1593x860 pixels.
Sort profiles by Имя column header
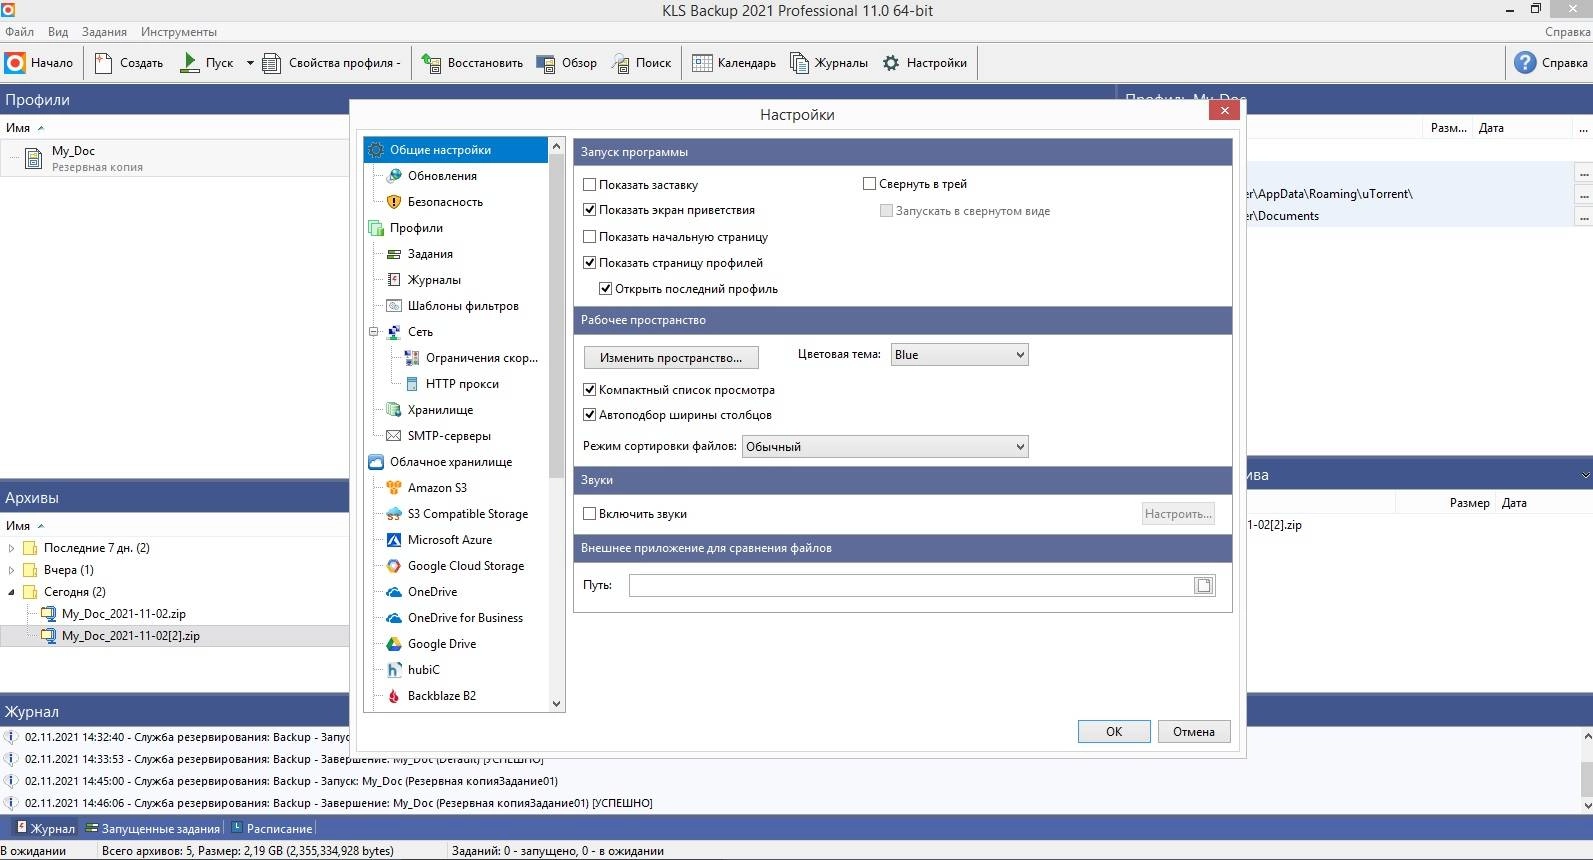click(x=18, y=128)
